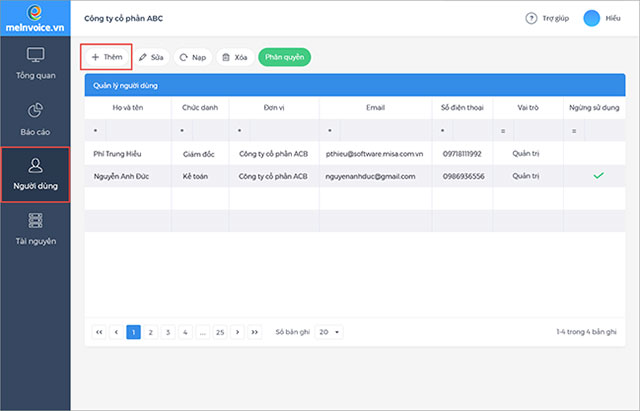Open the Báo cáo reports icon

click(36, 111)
